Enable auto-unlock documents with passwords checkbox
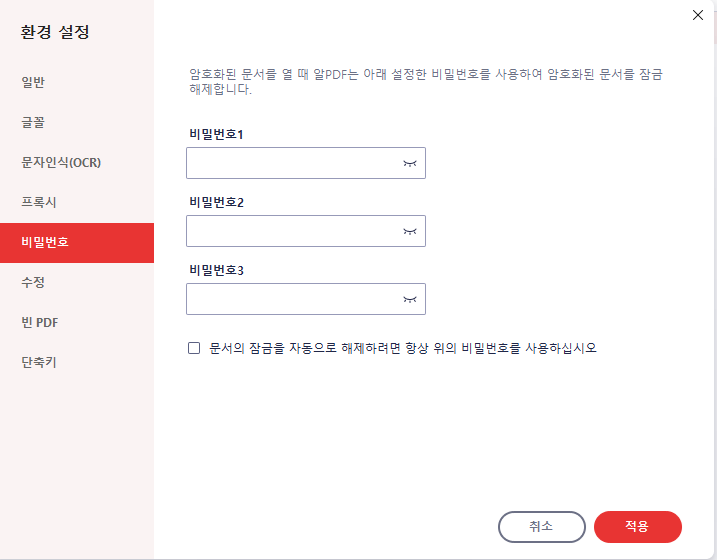Screen dimensions: 717x560 coord(194,348)
